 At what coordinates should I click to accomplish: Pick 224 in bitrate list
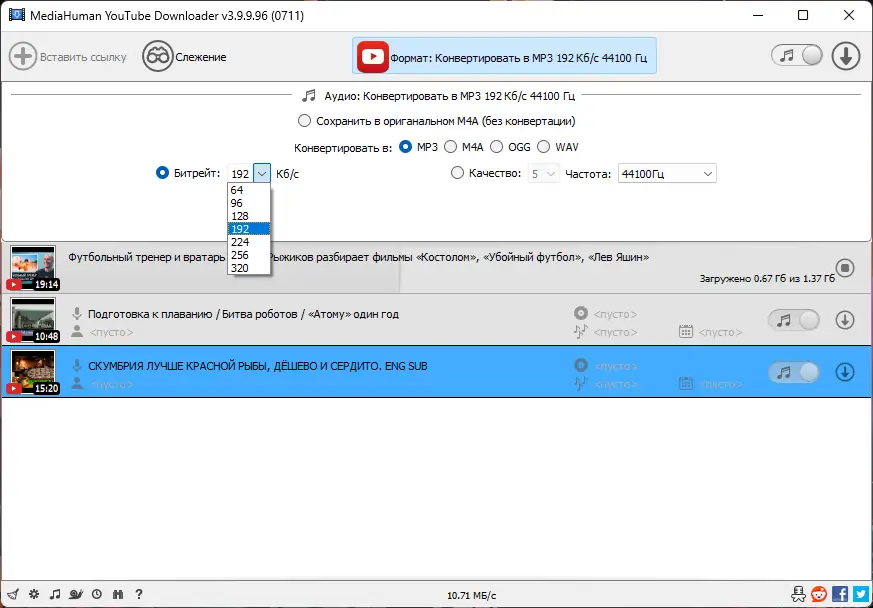click(x=249, y=242)
